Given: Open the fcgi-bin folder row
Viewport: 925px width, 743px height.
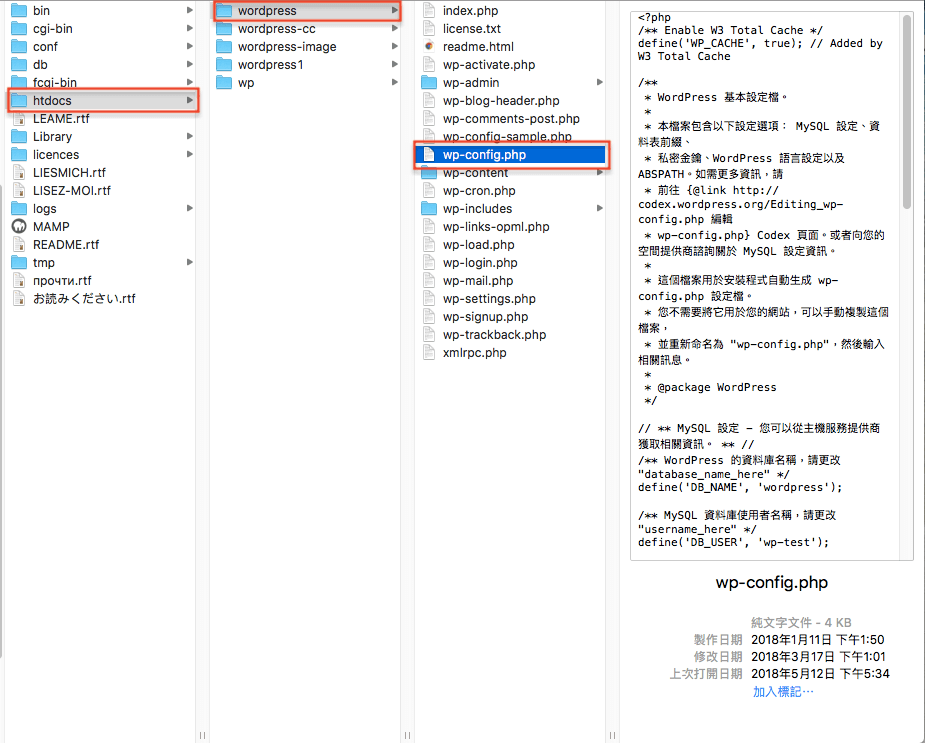Looking at the screenshot, I should [x=101, y=82].
